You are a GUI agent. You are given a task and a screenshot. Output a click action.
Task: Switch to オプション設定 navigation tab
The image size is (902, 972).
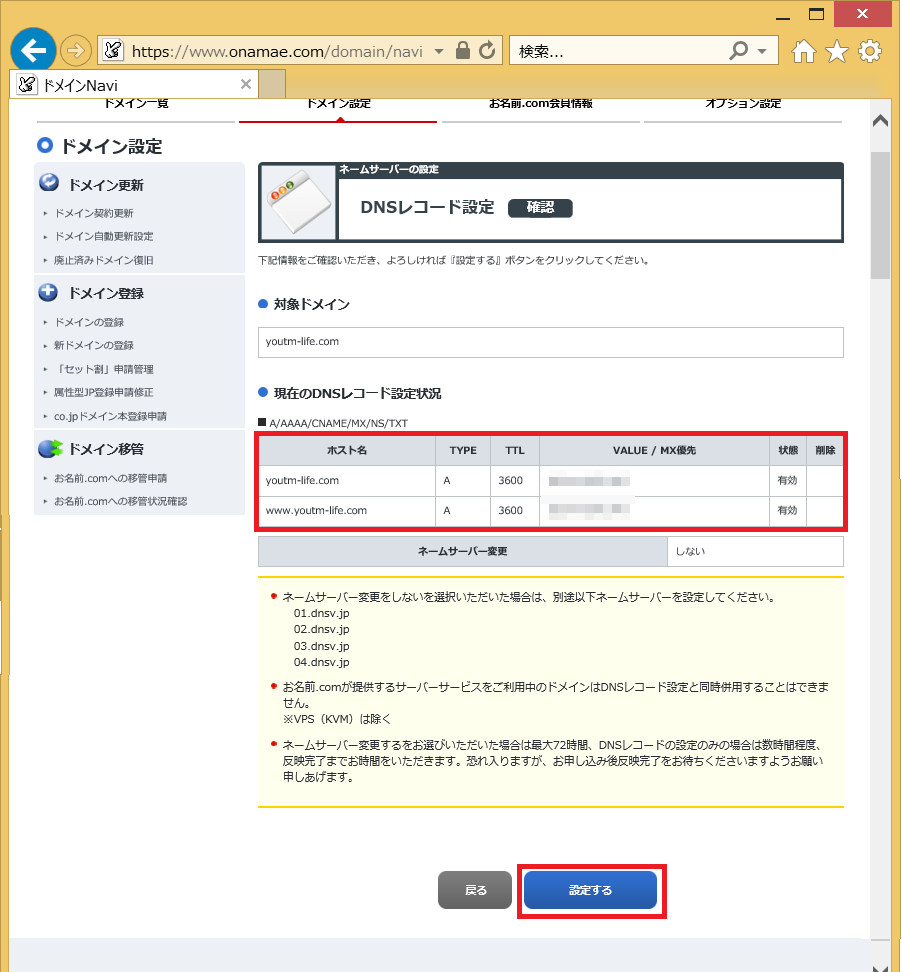click(x=743, y=106)
